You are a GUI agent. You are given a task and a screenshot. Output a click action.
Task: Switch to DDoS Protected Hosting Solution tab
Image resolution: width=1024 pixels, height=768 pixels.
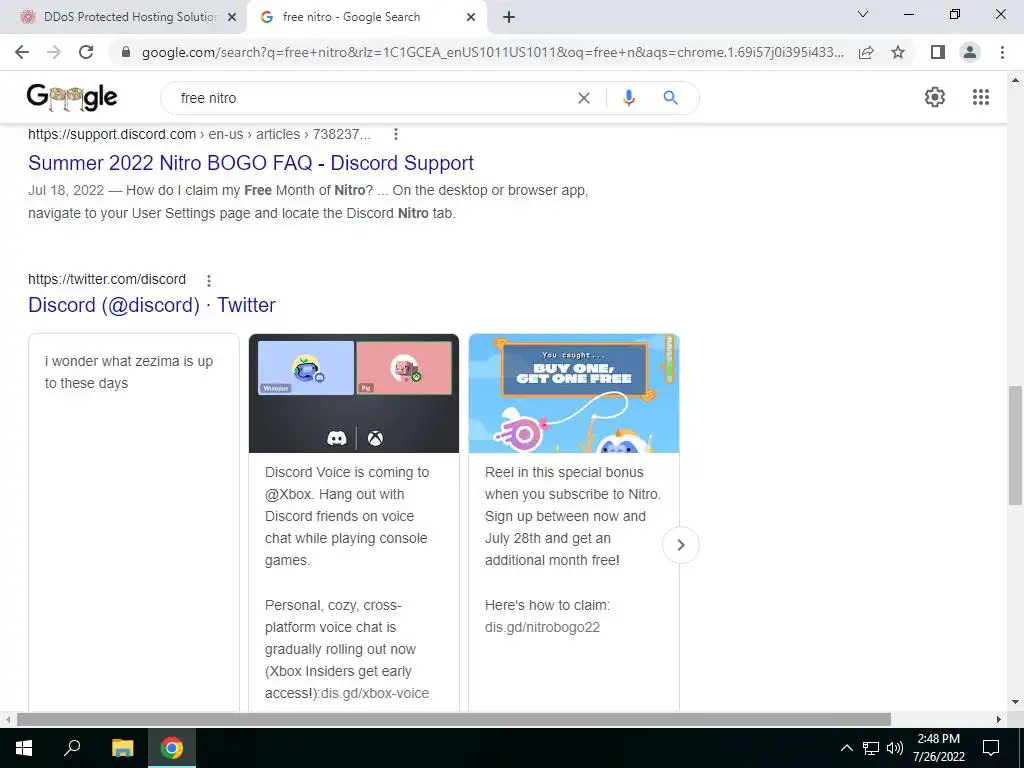click(123, 17)
